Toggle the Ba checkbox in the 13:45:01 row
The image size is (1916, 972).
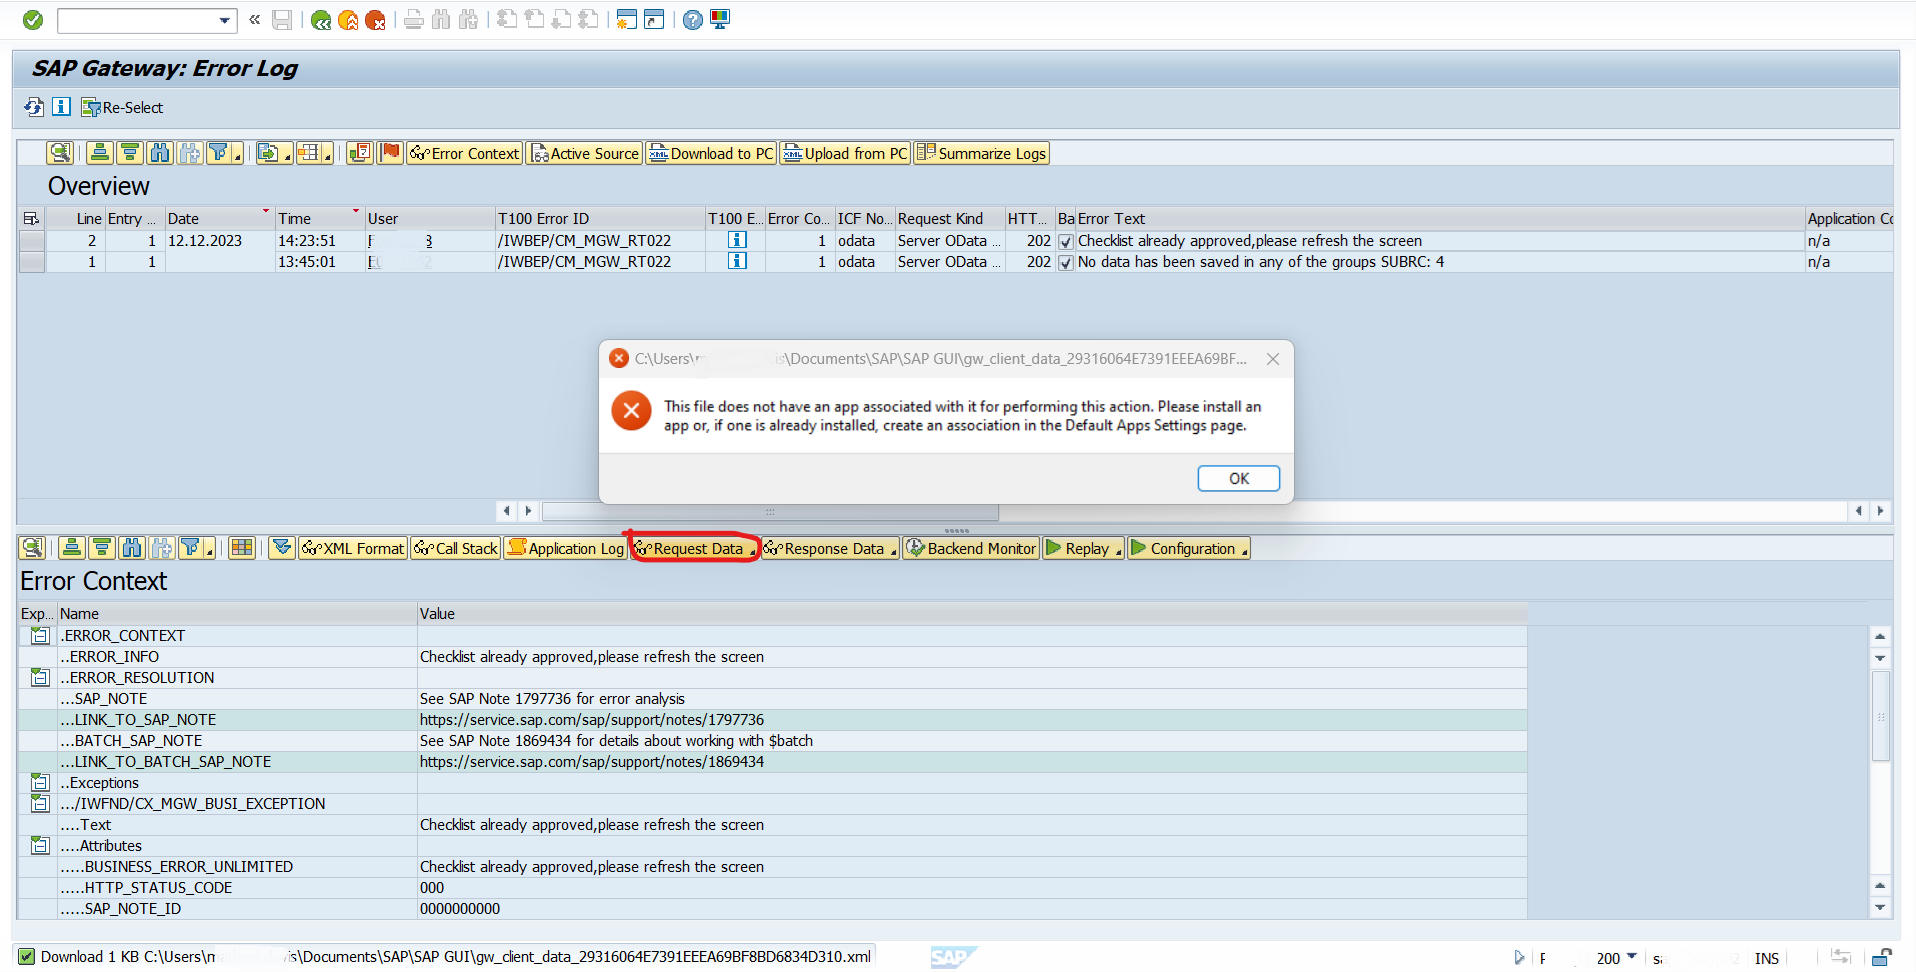pos(1065,262)
